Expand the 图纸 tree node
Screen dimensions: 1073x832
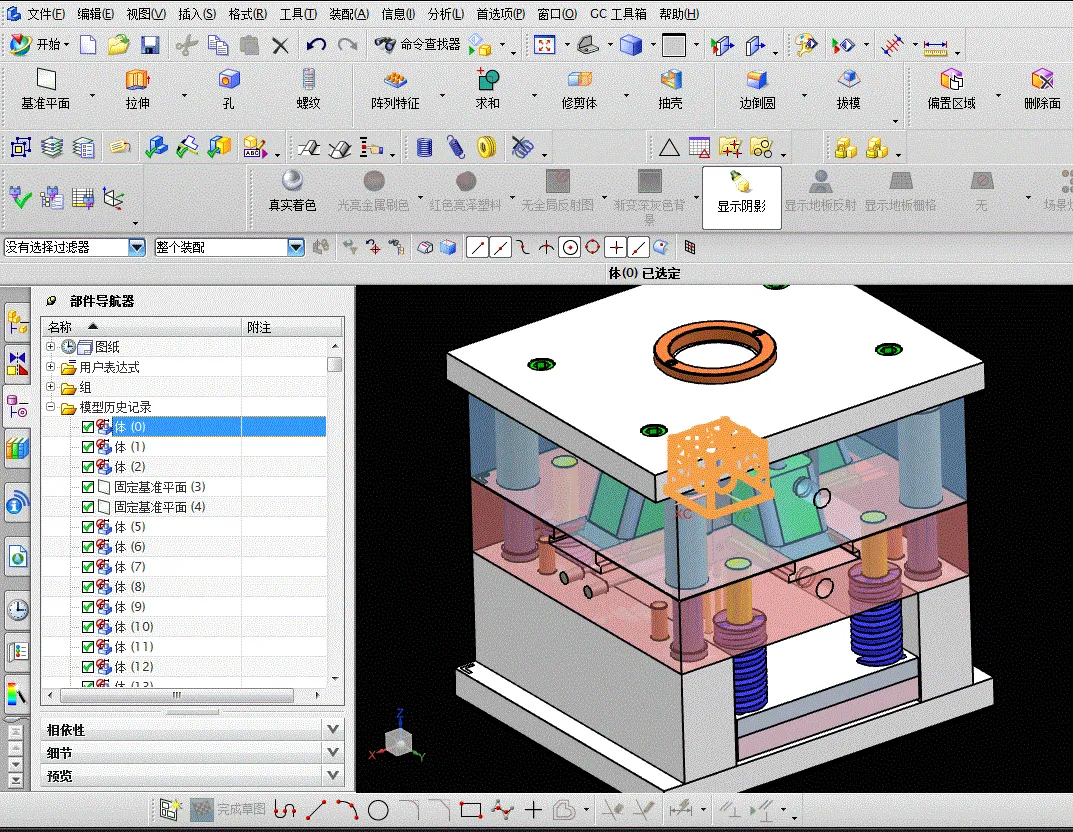[x=51, y=347]
